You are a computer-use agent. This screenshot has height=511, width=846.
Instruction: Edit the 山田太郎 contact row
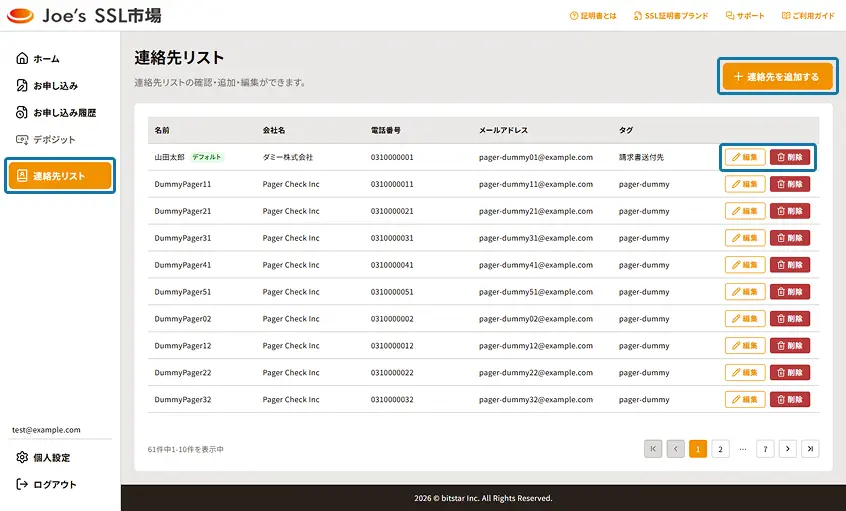click(x=745, y=157)
